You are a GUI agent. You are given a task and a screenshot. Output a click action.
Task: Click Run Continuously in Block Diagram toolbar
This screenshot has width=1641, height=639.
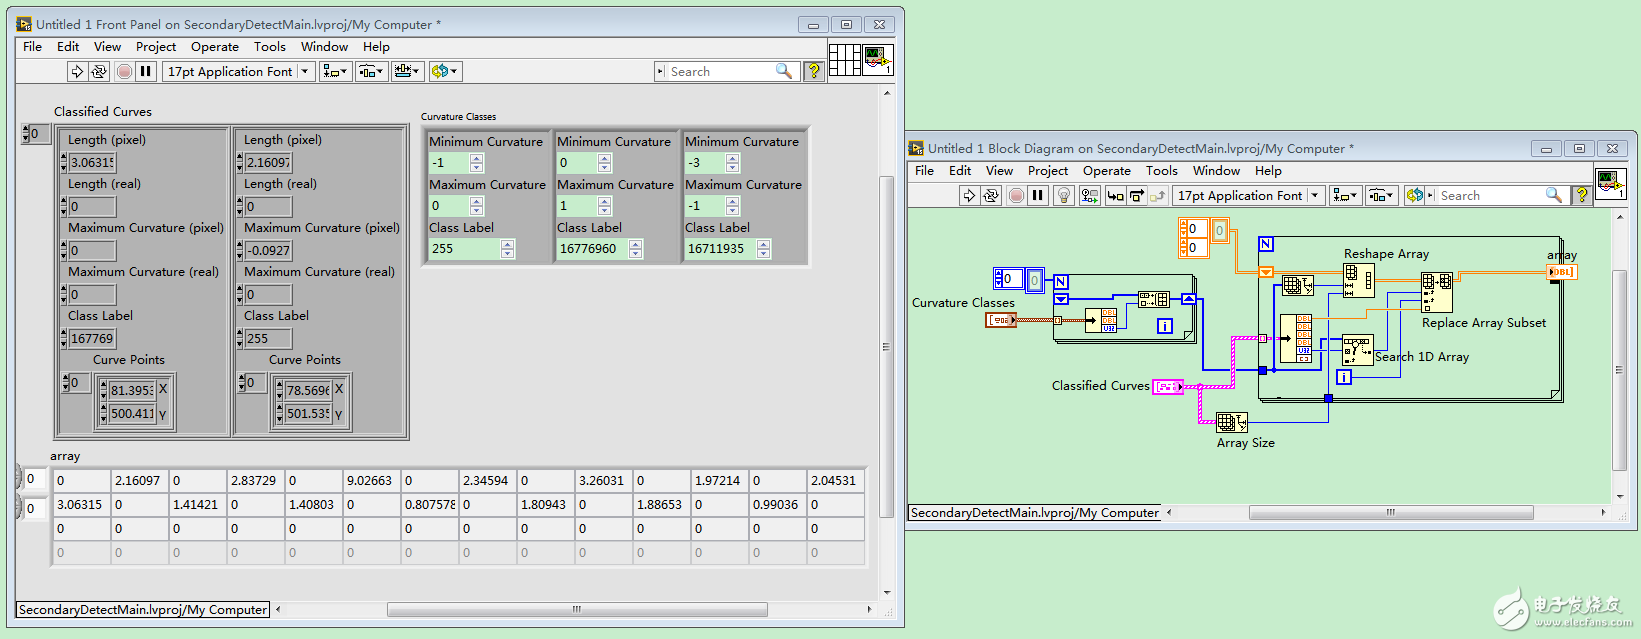[991, 196]
